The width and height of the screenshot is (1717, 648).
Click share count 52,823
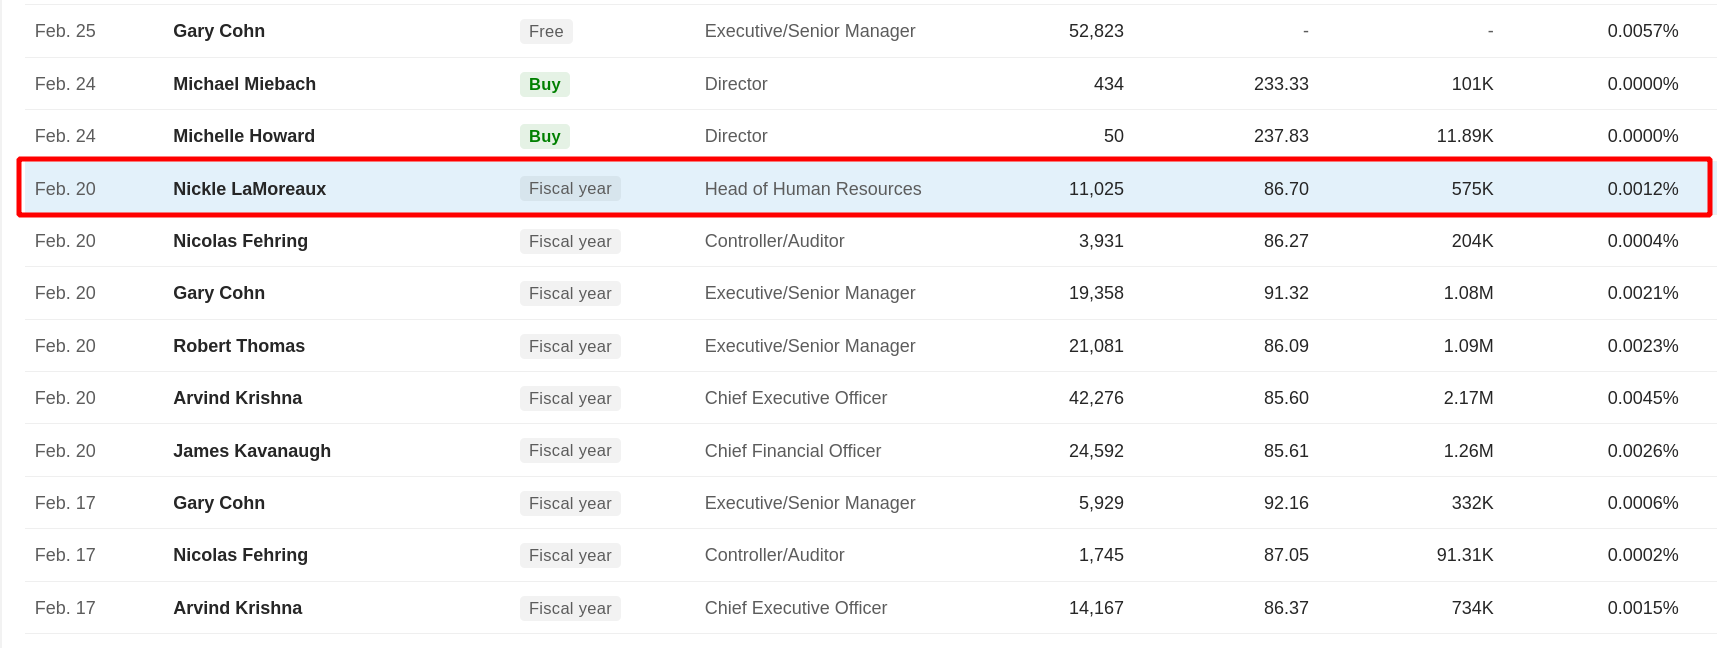point(1096,31)
